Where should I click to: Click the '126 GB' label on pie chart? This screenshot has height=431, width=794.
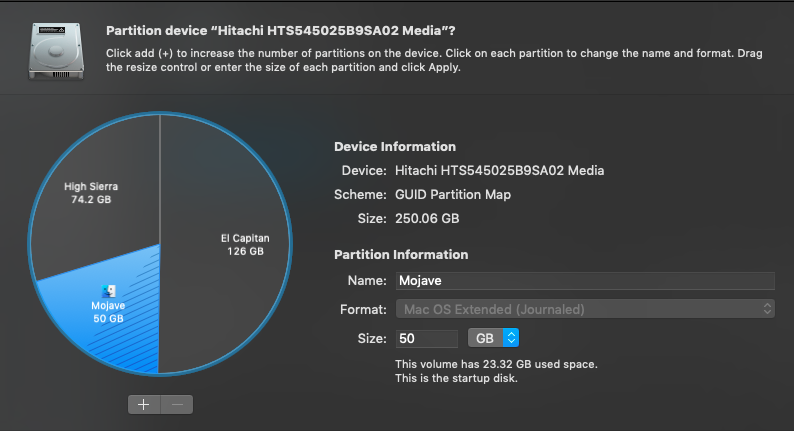tap(245, 251)
